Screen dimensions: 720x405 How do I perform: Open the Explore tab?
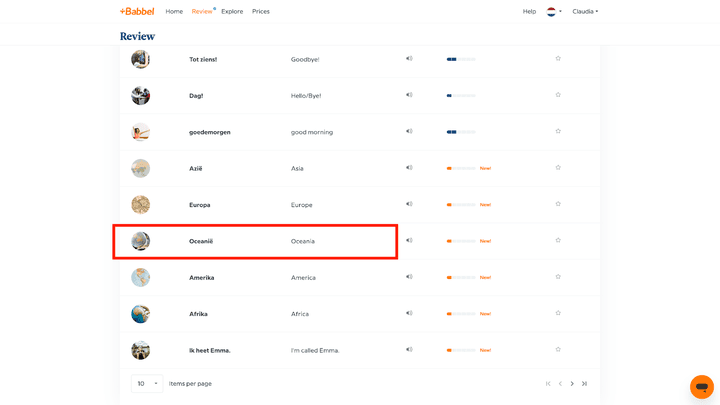(x=232, y=12)
